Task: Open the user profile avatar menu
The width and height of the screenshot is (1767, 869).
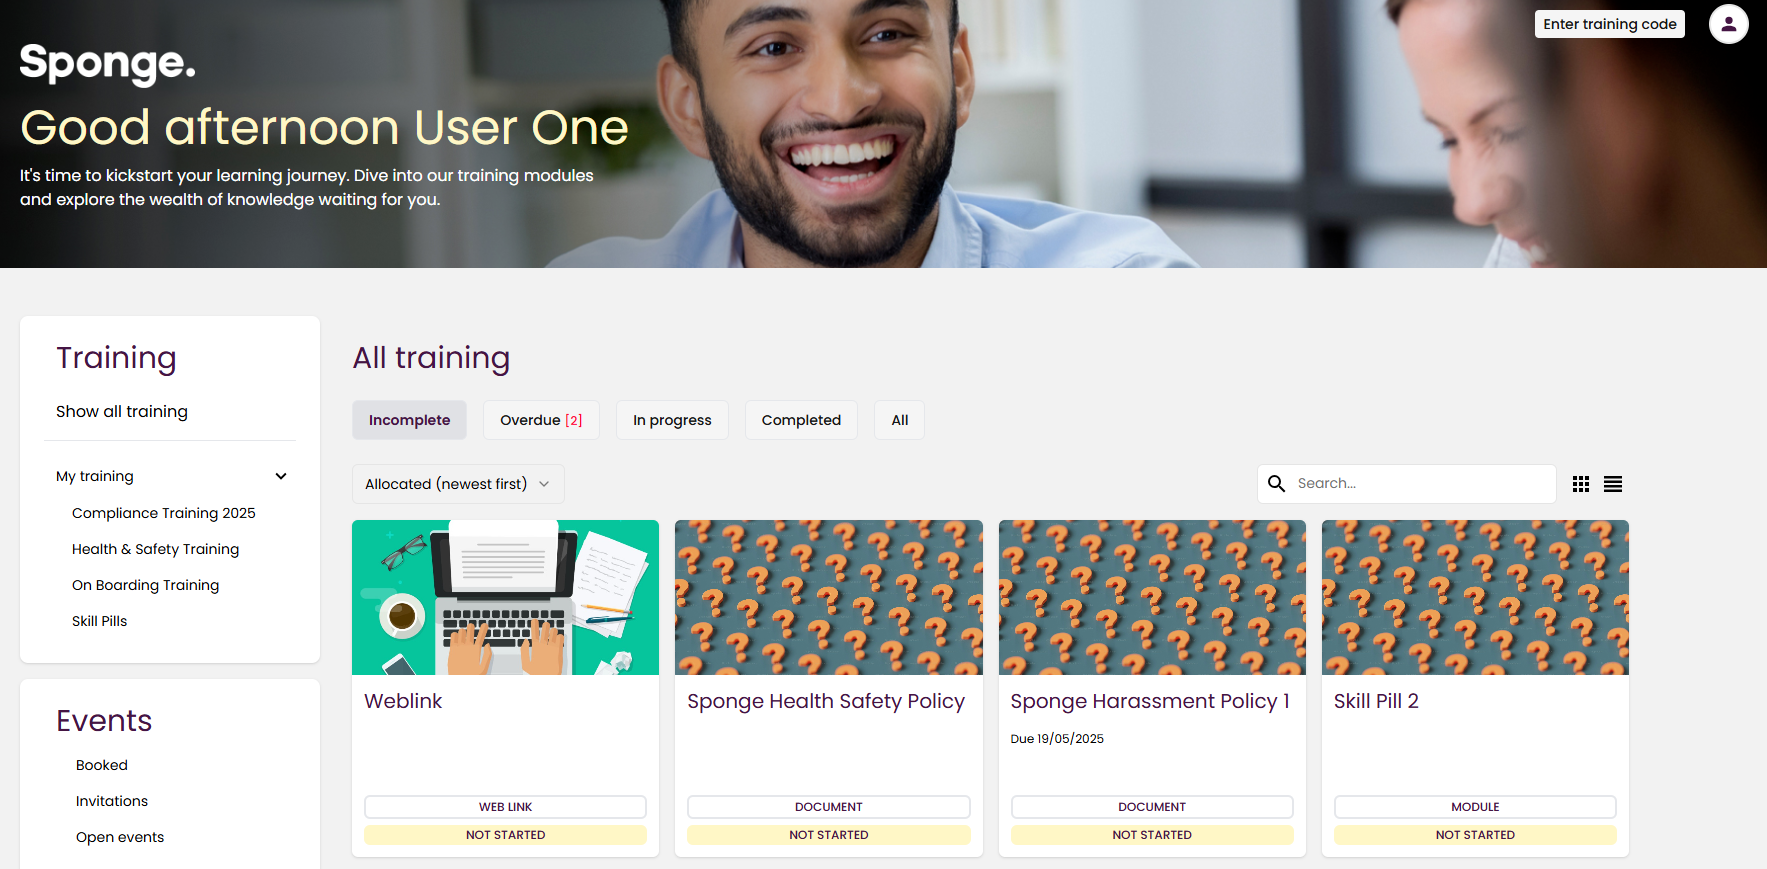Action: point(1728,24)
